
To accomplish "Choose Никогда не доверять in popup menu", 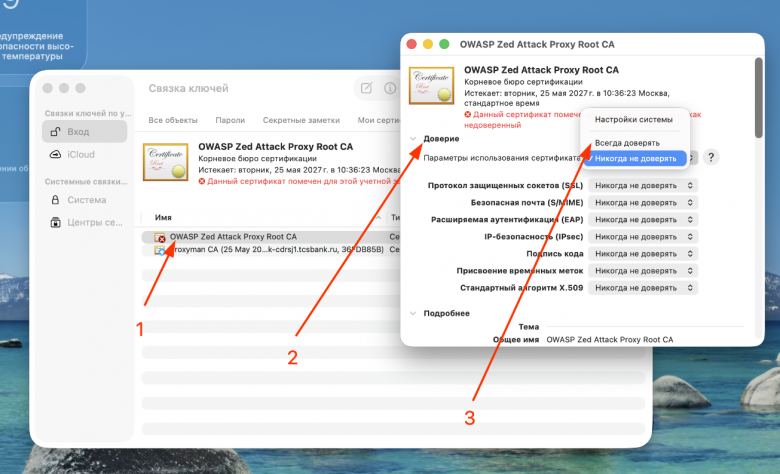I will (x=635, y=159).
